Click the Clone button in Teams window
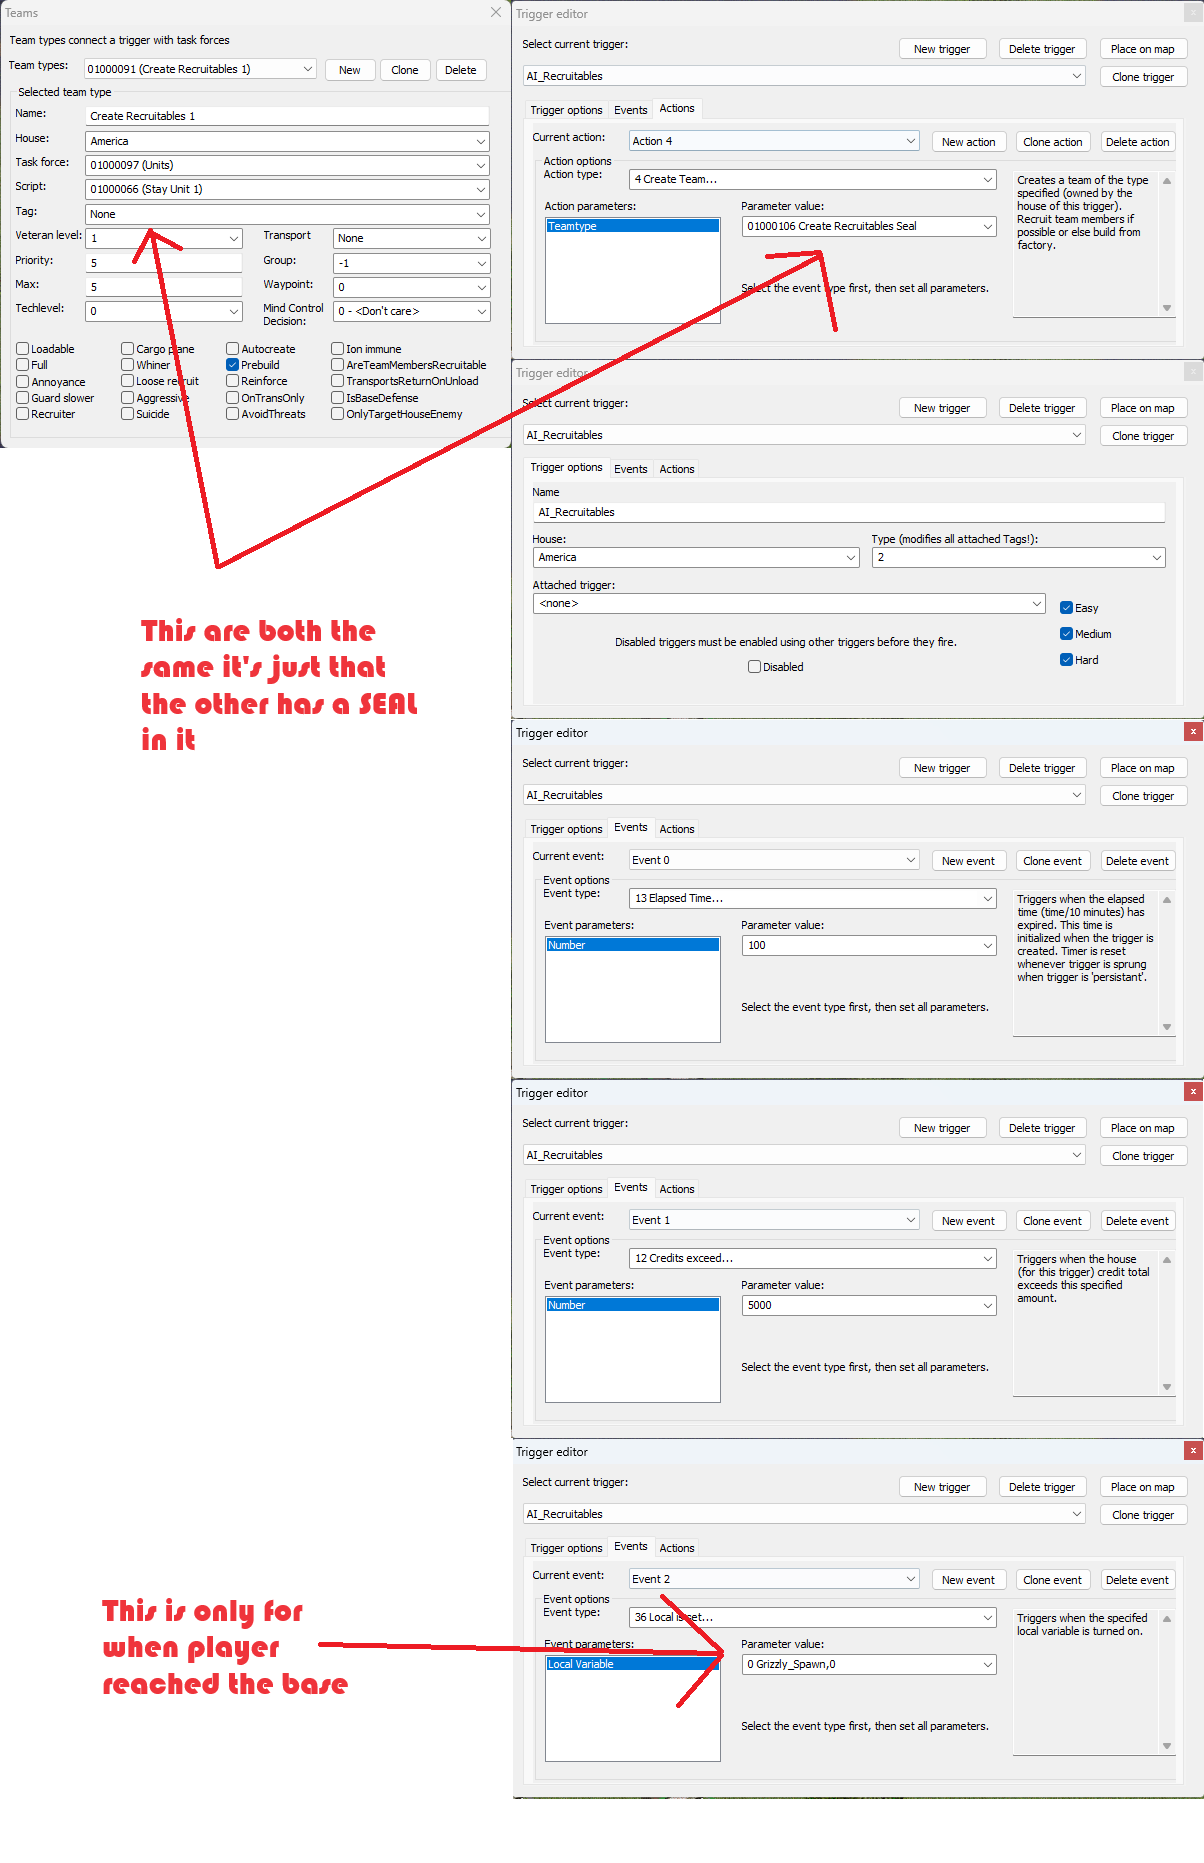This screenshot has height=1863, width=1204. point(404,70)
